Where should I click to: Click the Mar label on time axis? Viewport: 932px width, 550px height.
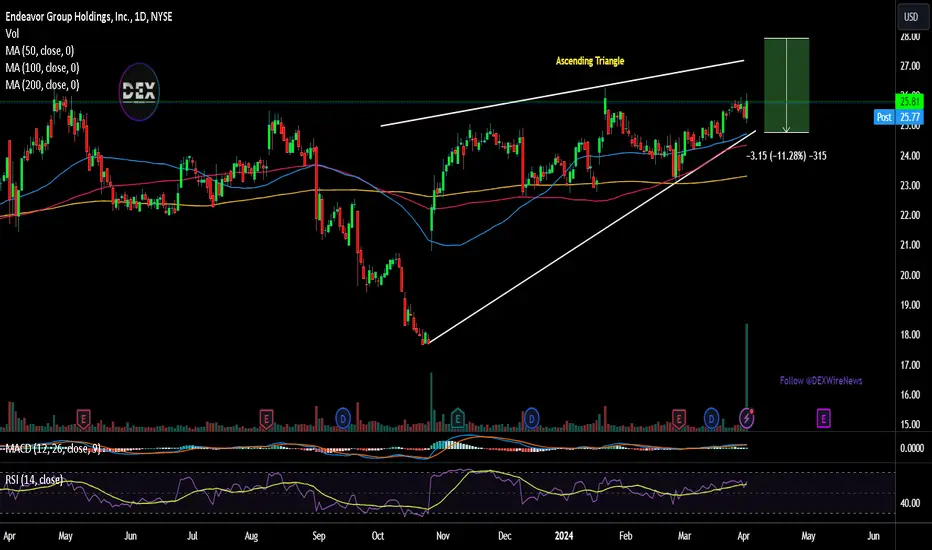[684, 536]
